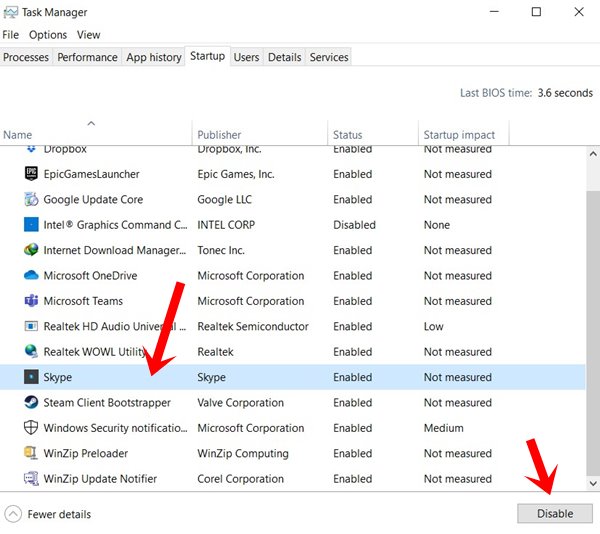Select the Google Update Core name
The height and width of the screenshot is (534, 600).
tap(93, 200)
